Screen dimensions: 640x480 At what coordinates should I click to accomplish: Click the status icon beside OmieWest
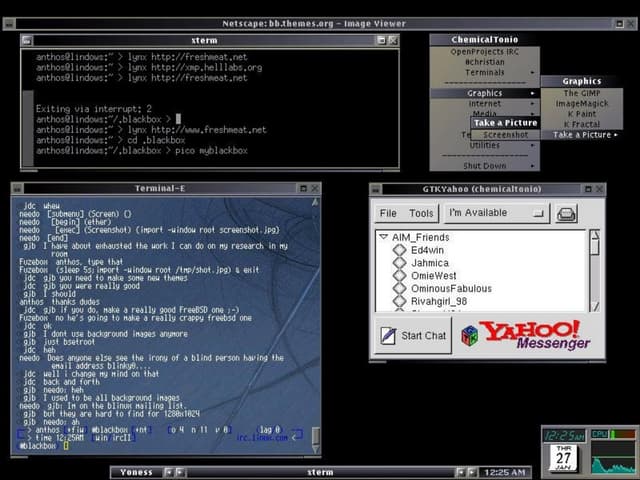click(x=400, y=276)
